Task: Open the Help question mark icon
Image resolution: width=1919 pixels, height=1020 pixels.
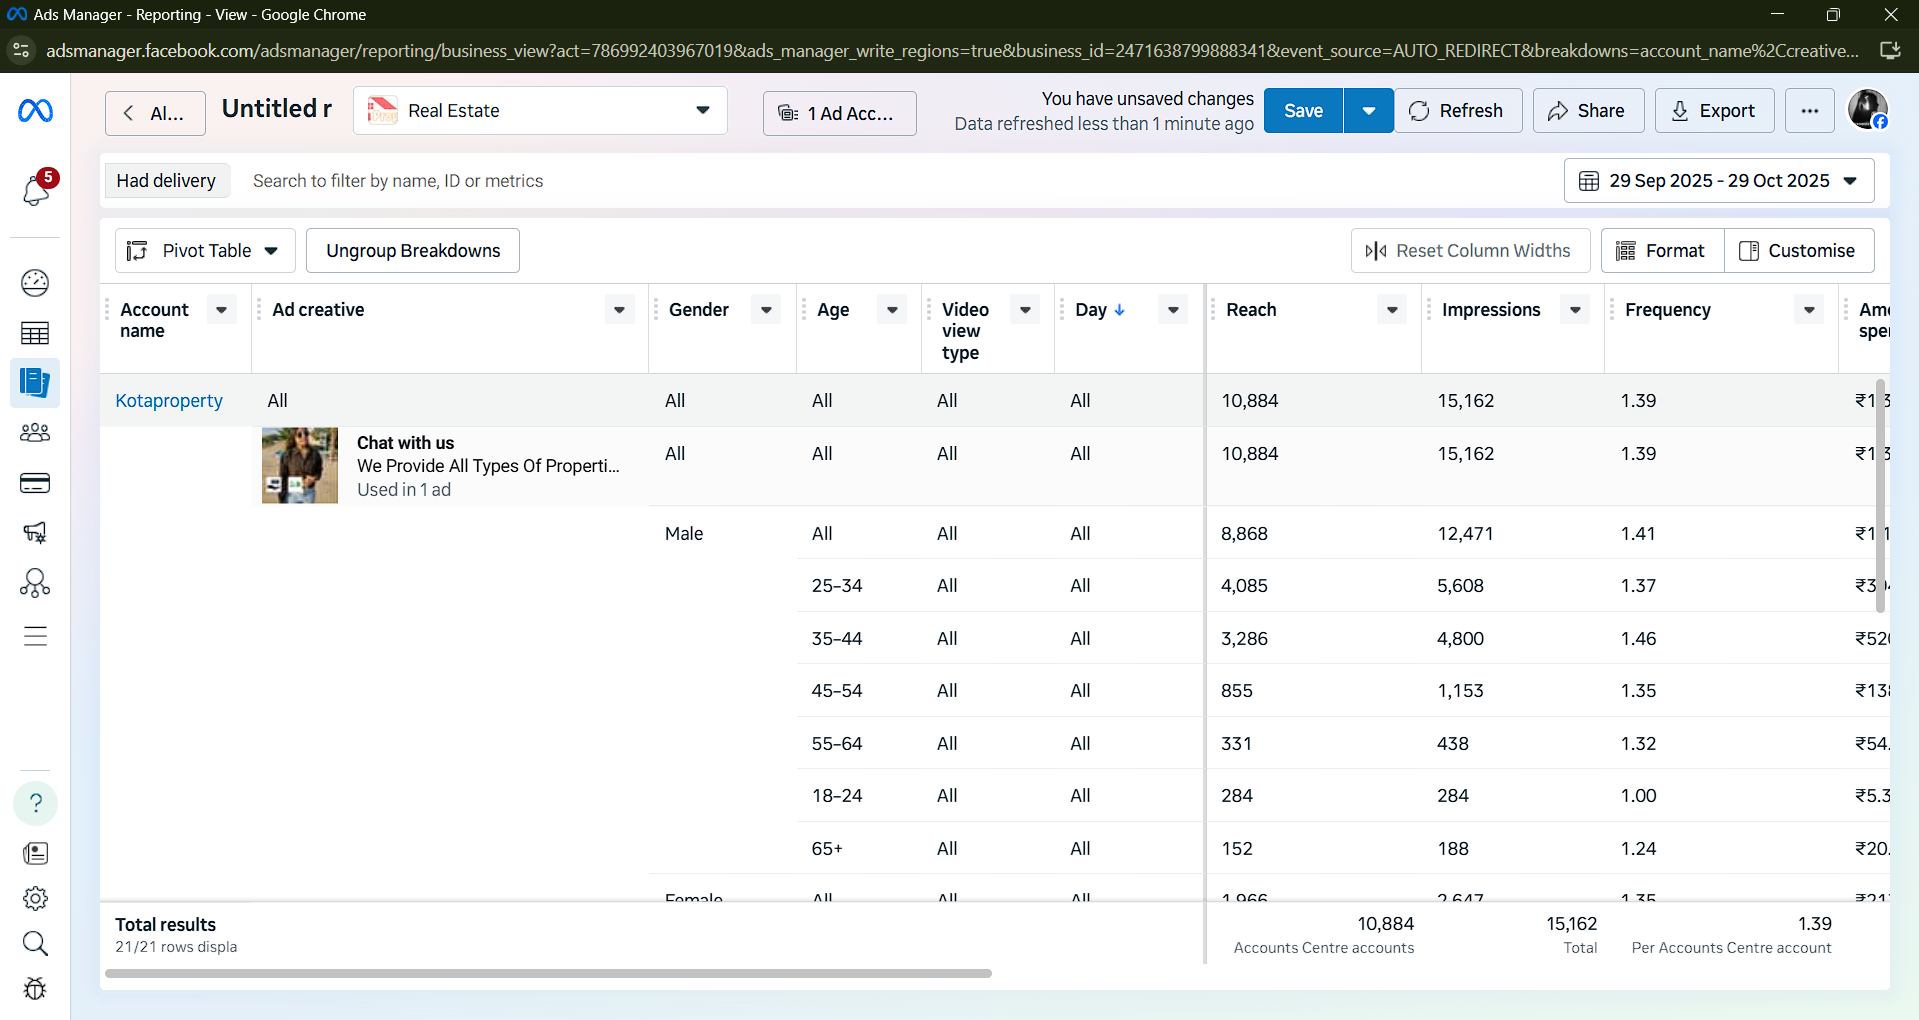Action: 35,803
